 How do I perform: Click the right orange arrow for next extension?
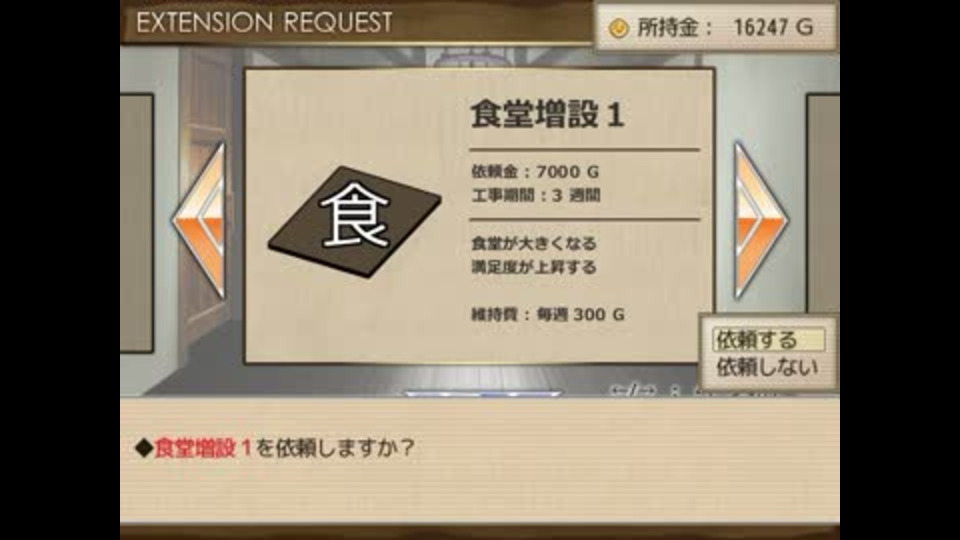(760, 221)
